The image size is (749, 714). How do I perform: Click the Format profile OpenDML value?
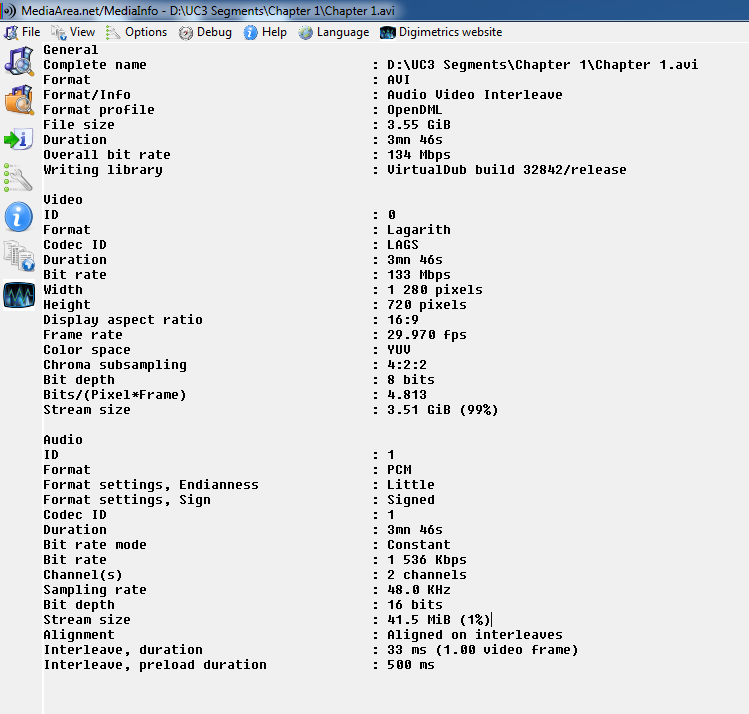[x=415, y=110]
